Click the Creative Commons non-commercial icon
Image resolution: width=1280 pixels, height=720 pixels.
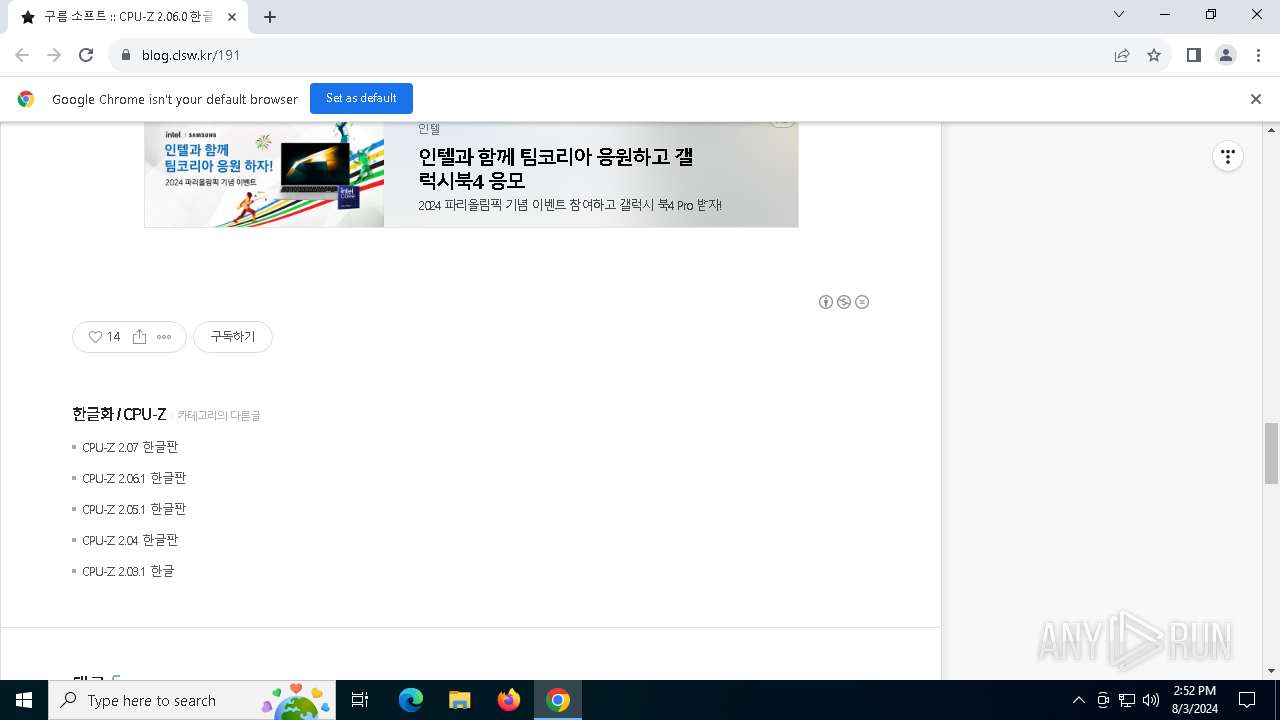click(844, 302)
